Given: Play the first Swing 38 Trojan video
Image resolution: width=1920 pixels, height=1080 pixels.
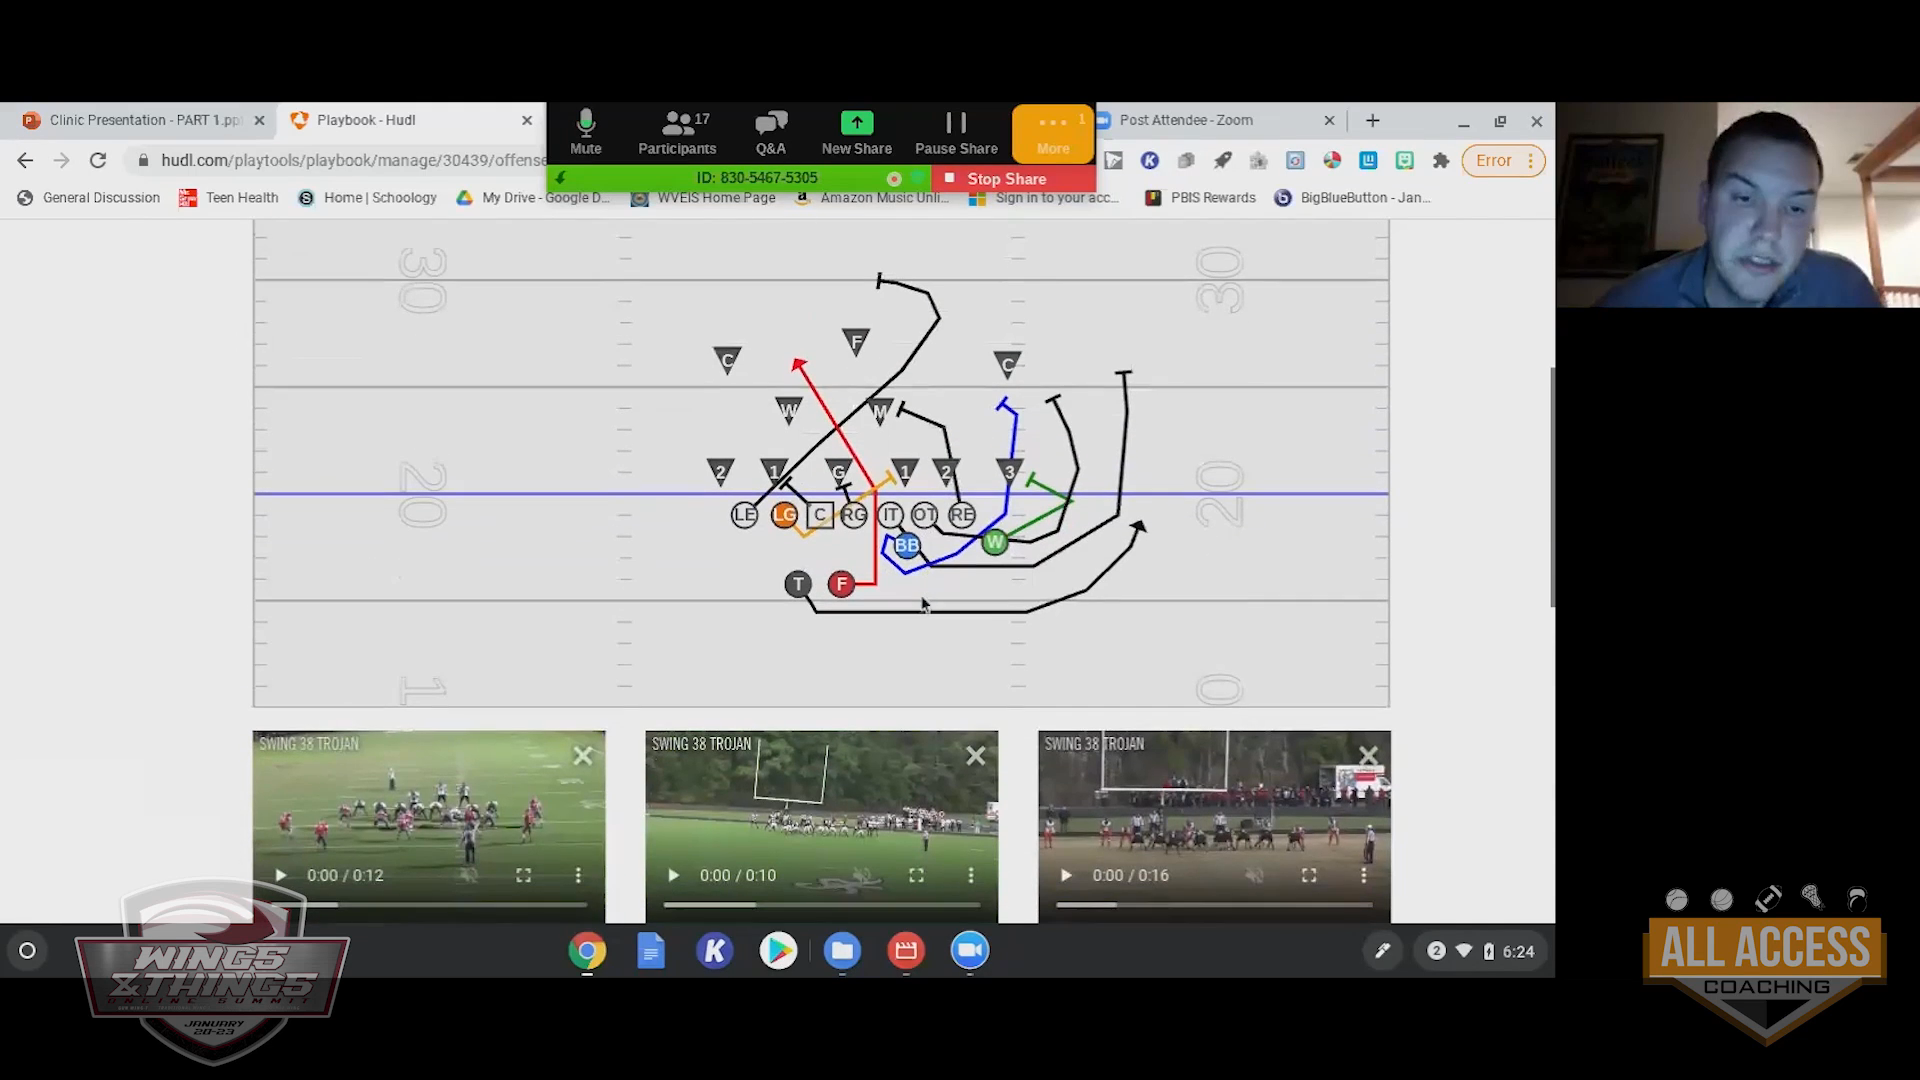Looking at the screenshot, I should [281, 875].
